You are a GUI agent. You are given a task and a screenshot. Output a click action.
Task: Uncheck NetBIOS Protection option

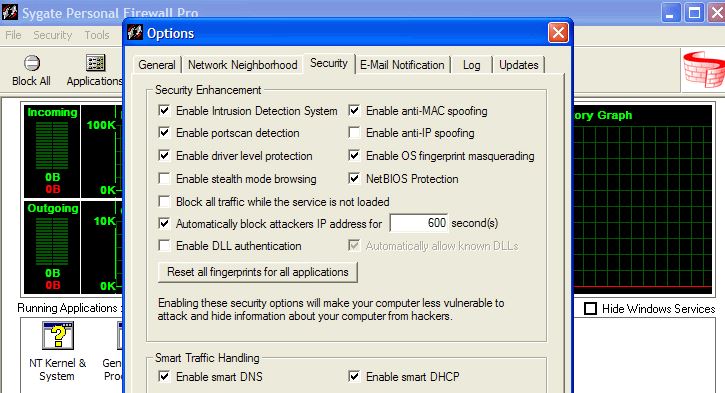tap(354, 178)
